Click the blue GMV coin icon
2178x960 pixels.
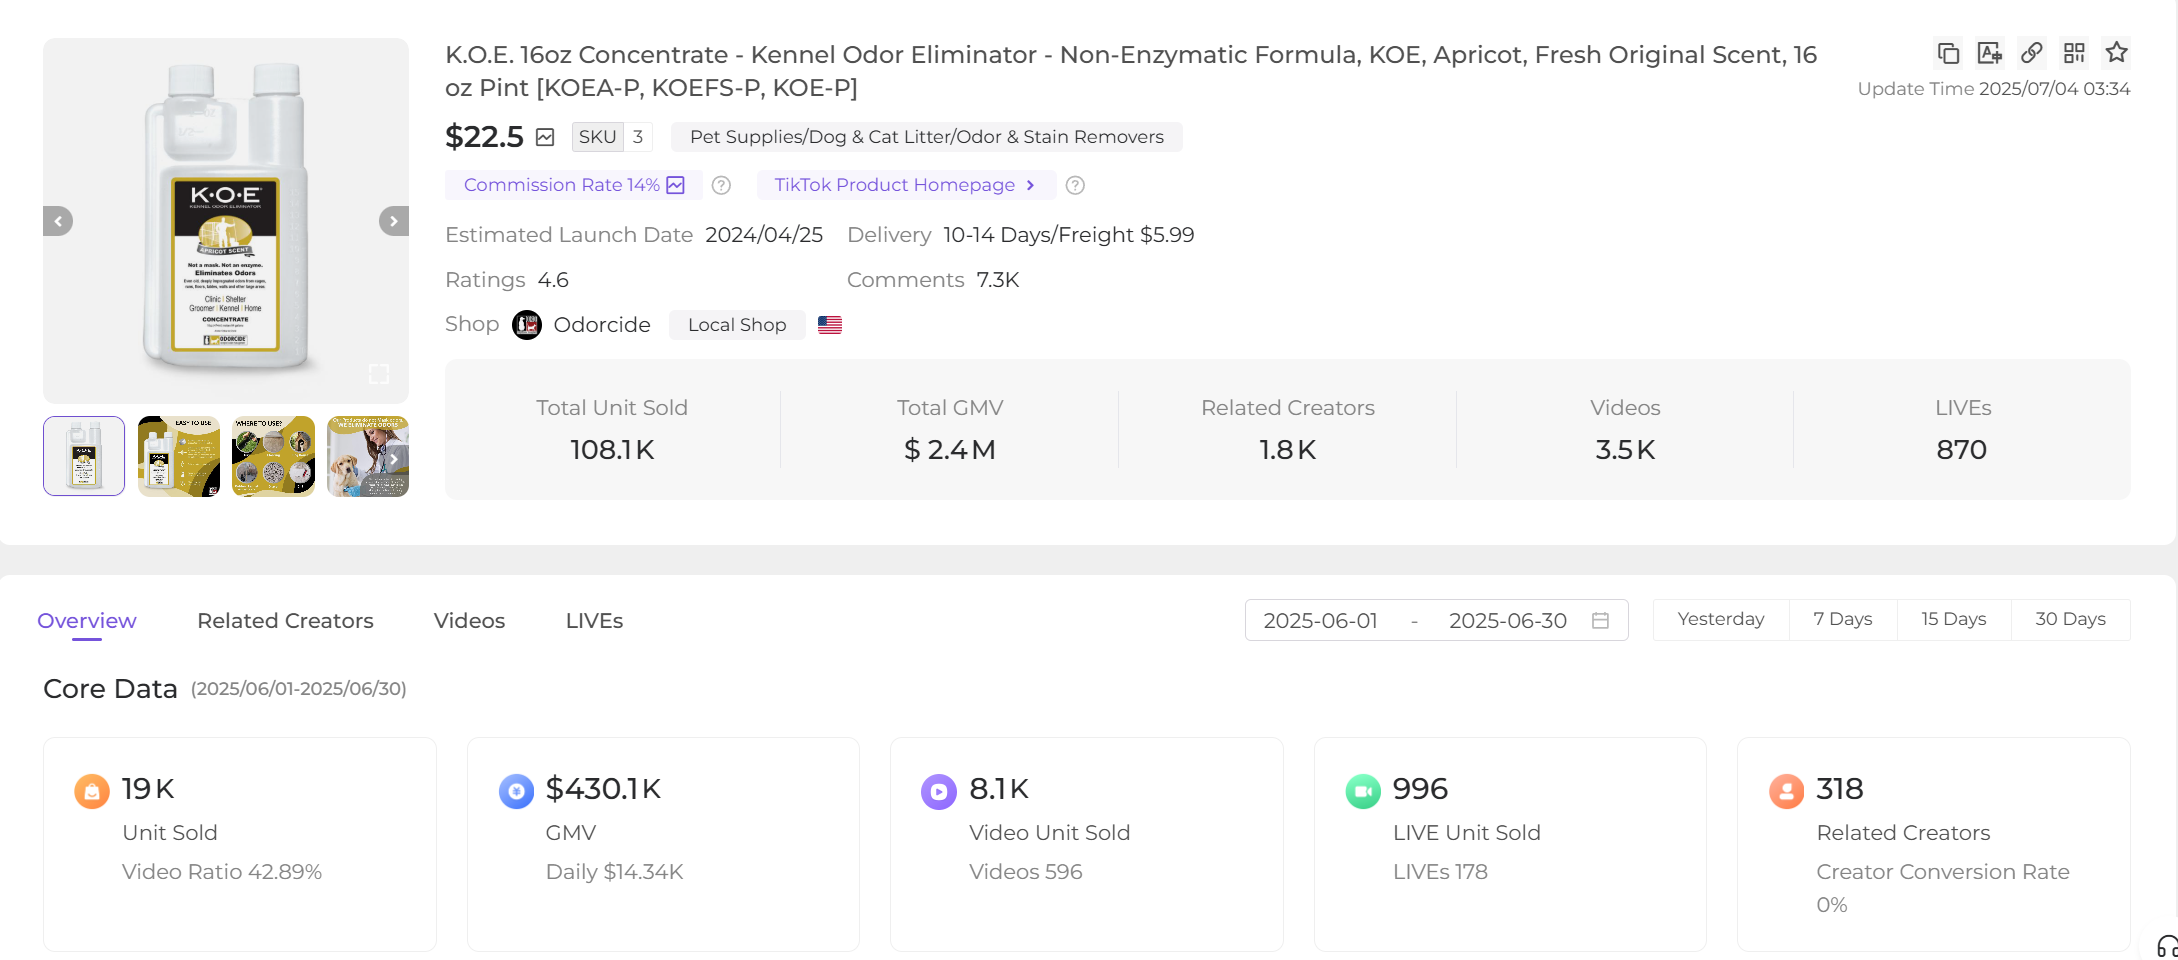pos(516,792)
